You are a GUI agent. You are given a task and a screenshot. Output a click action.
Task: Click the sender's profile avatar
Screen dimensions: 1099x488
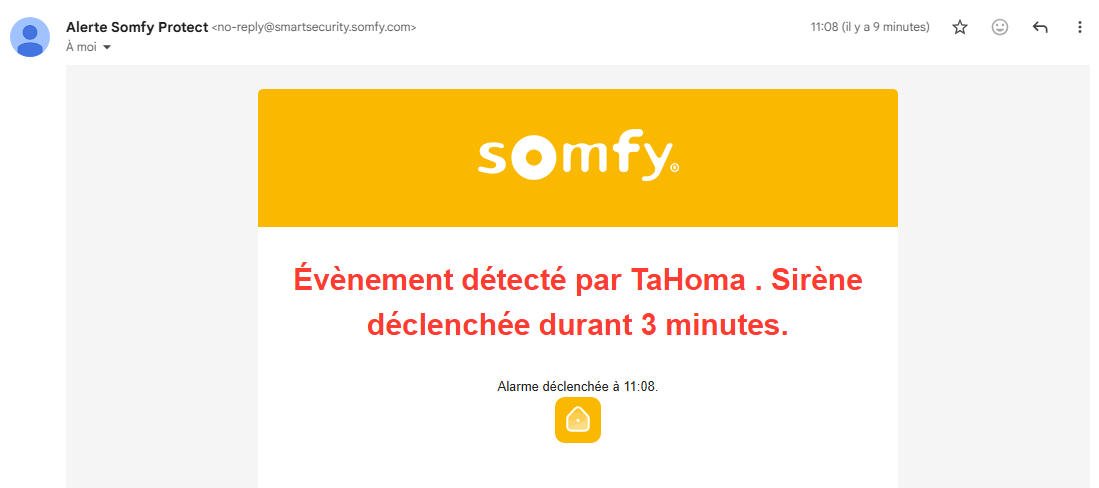(x=31, y=37)
